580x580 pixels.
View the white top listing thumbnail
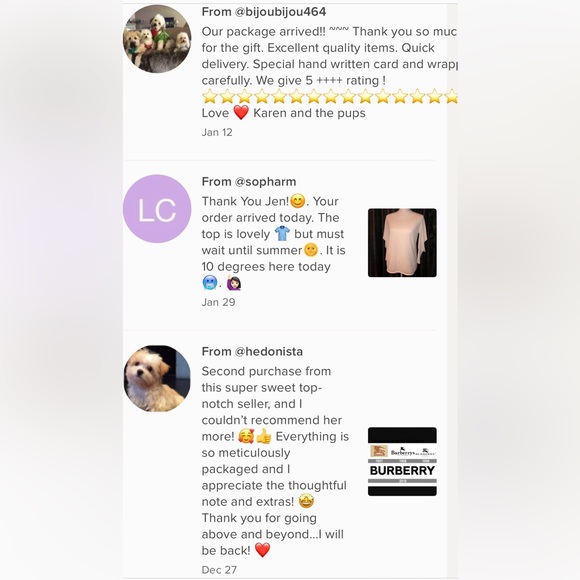(x=402, y=243)
